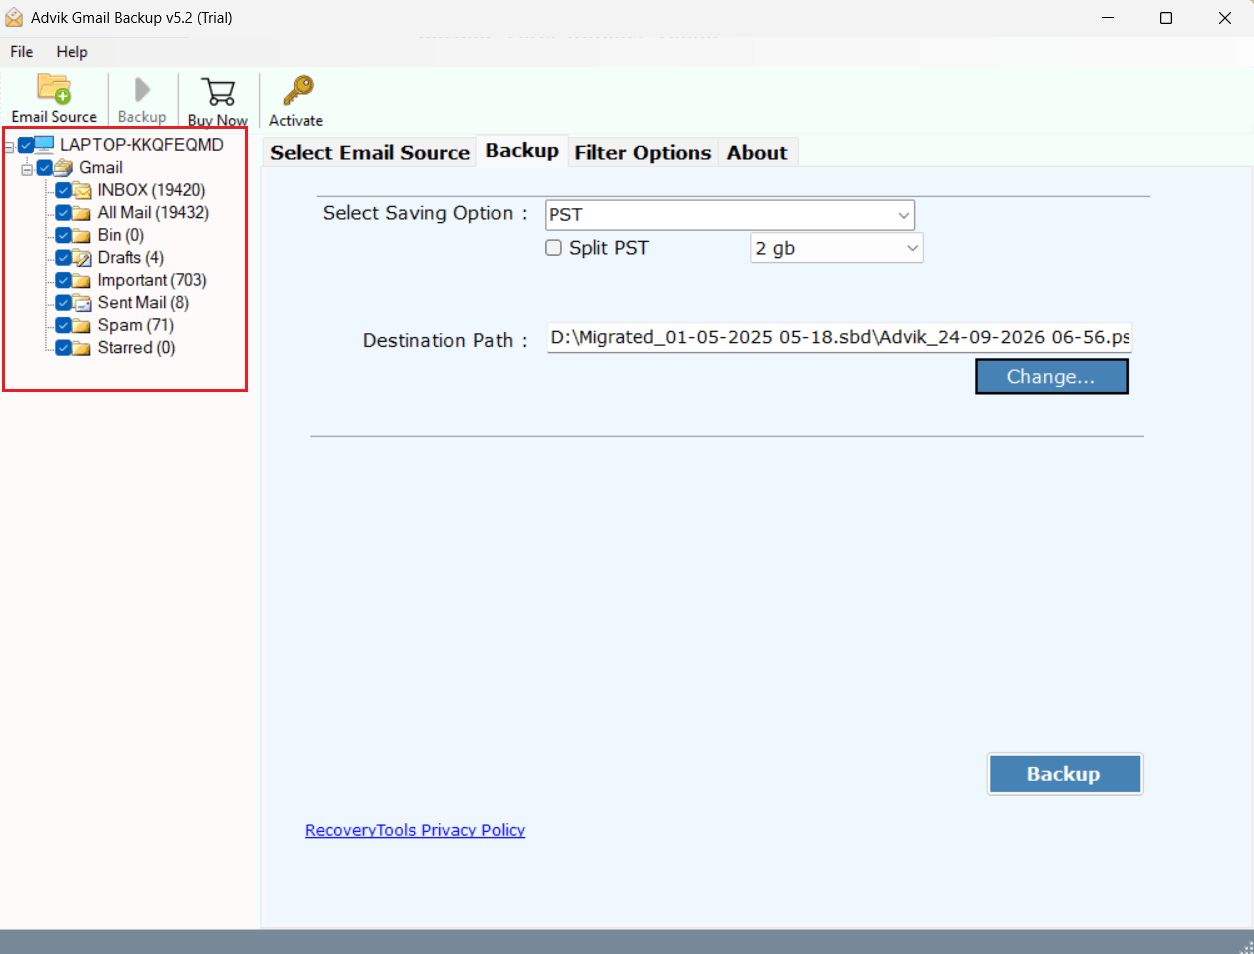Click the Destination Path input field
The height and width of the screenshot is (954, 1254).
[x=839, y=338]
